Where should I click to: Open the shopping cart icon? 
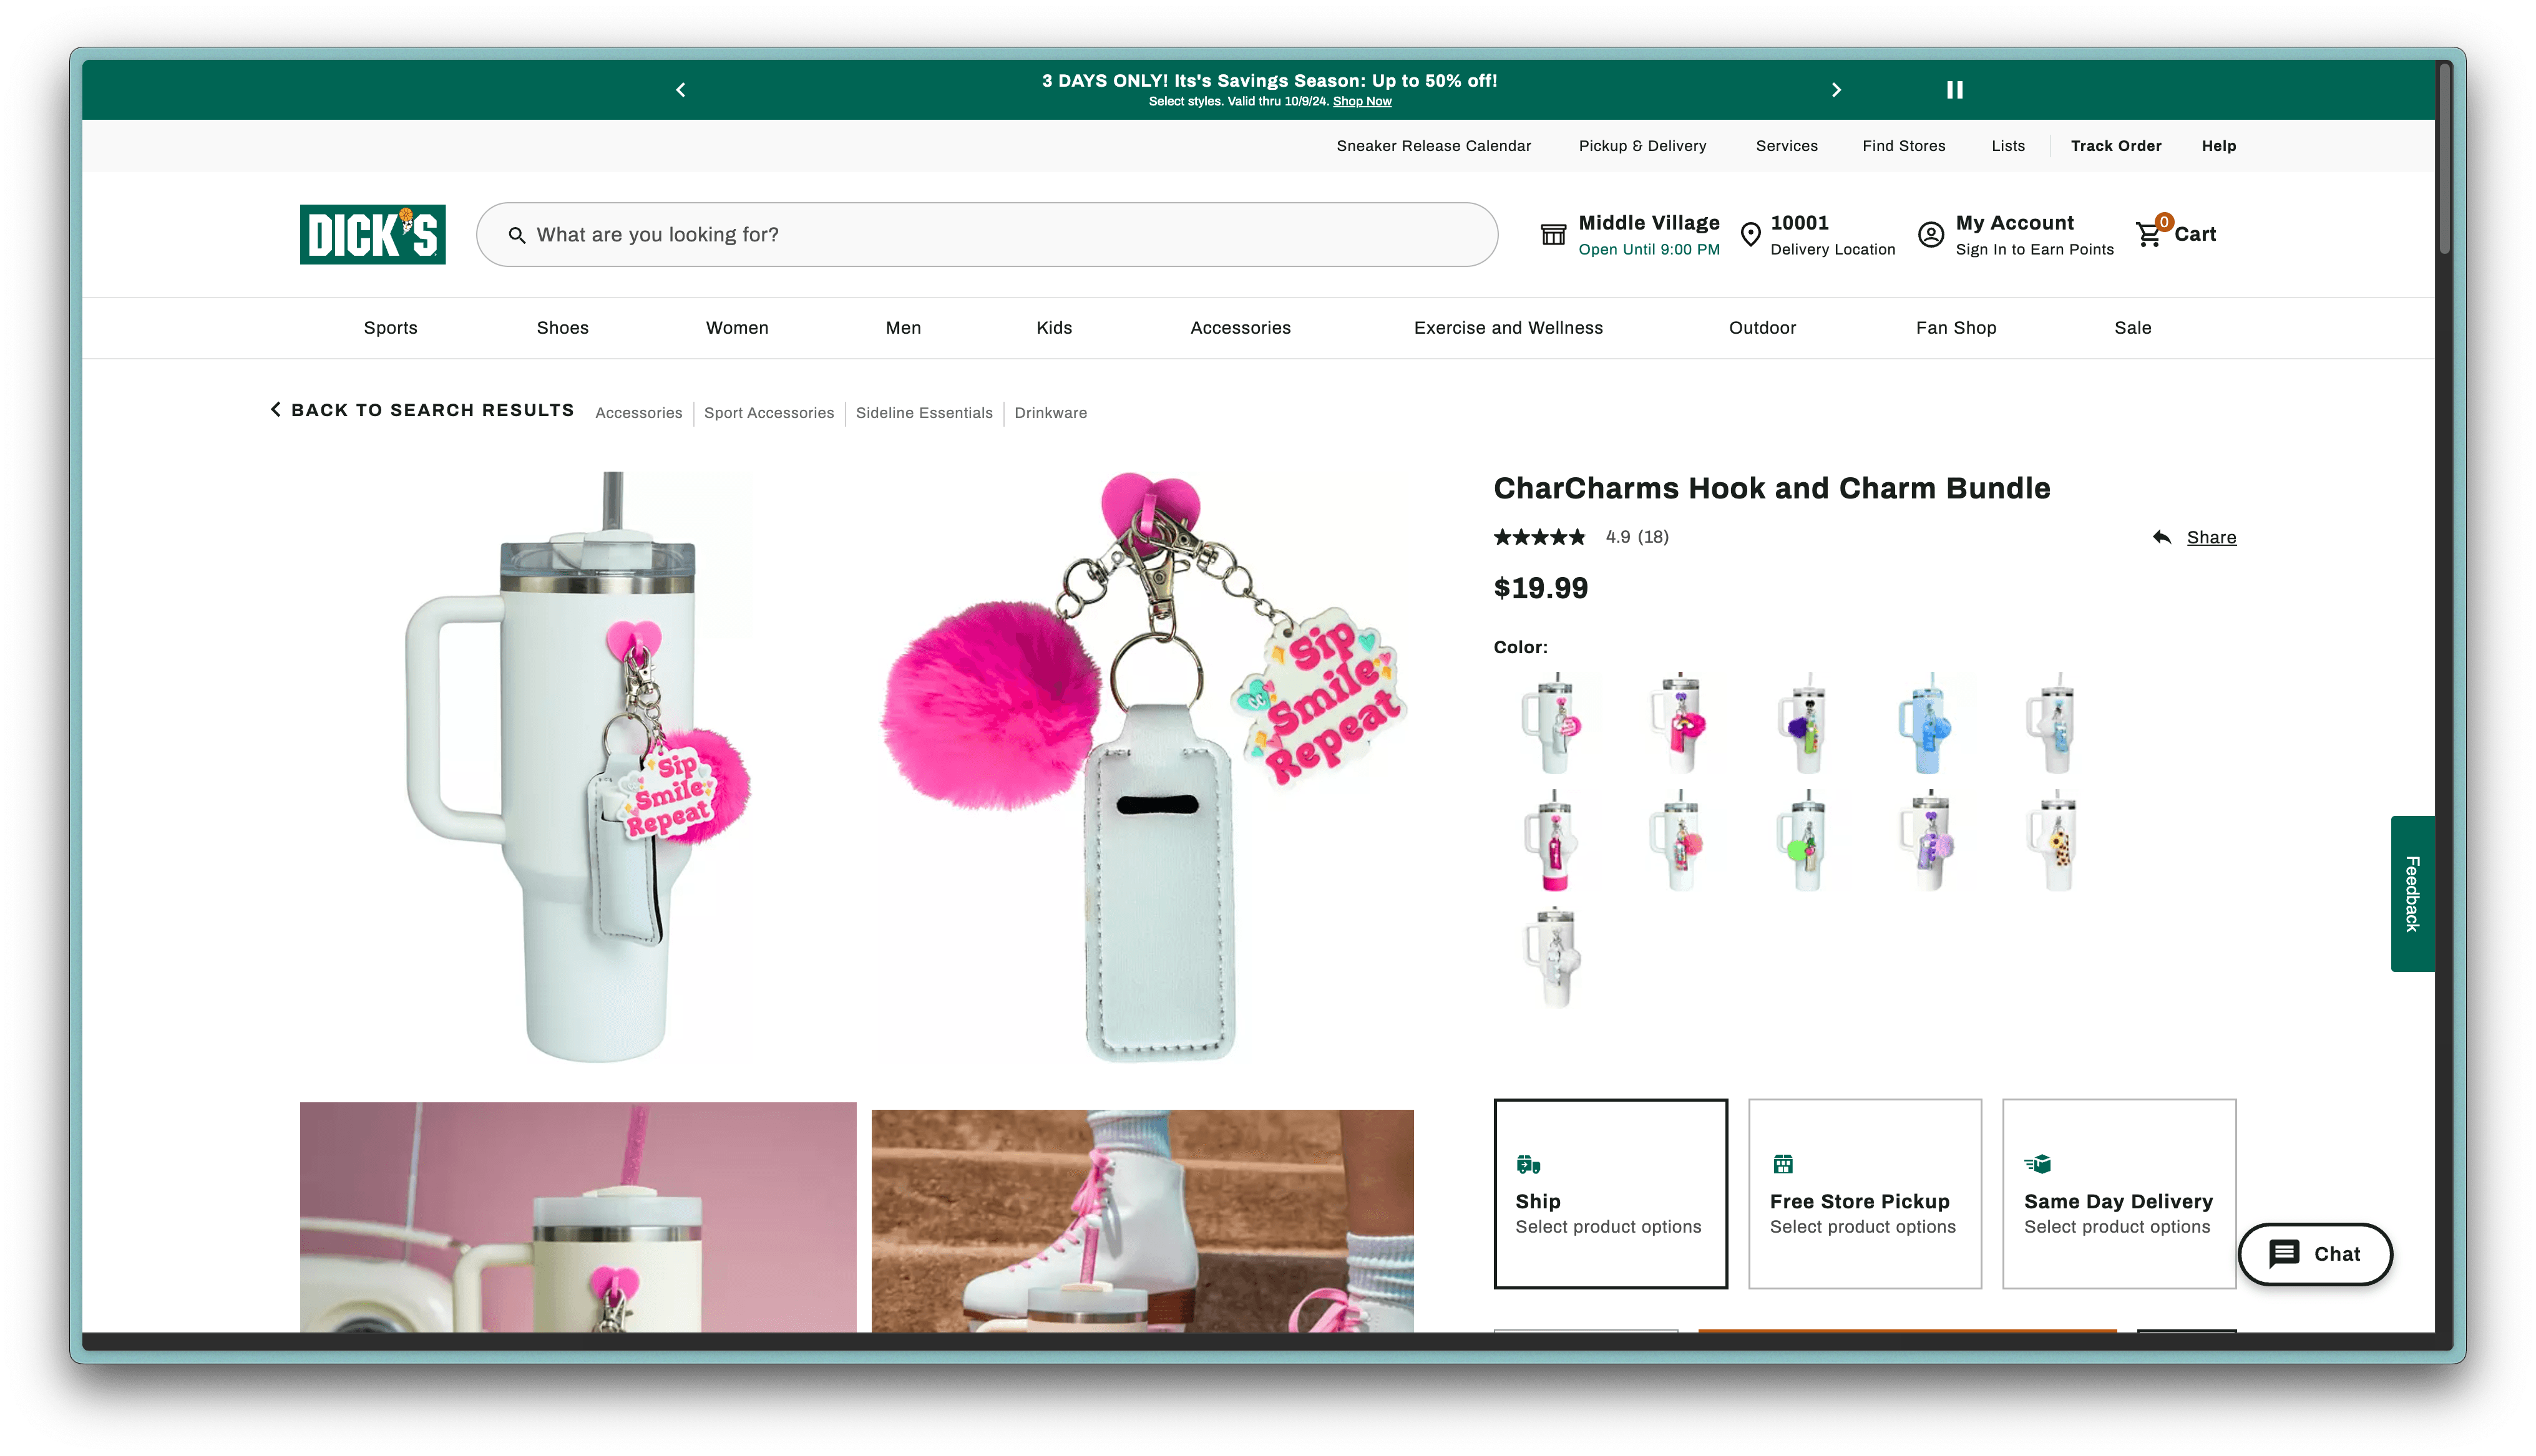pos(2149,234)
